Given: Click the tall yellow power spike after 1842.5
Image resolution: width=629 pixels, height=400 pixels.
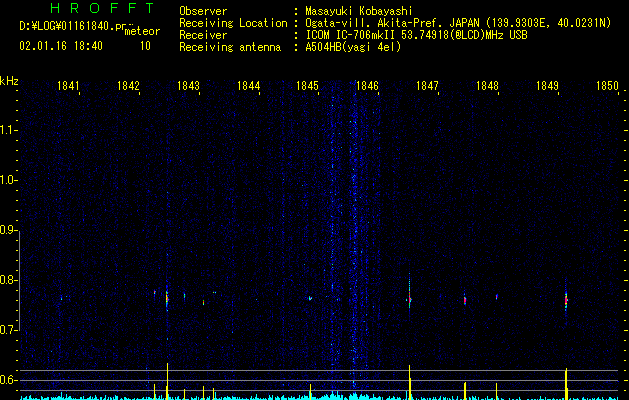Looking at the screenshot, I should tap(167, 381).
